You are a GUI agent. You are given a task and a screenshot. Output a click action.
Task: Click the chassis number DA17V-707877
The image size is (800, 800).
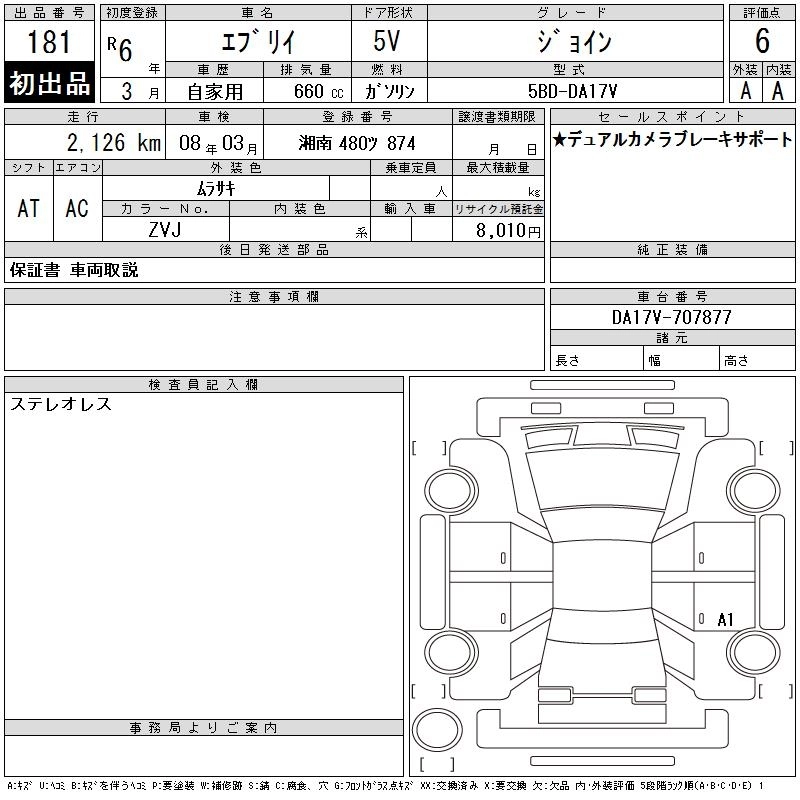click(671, 317)
